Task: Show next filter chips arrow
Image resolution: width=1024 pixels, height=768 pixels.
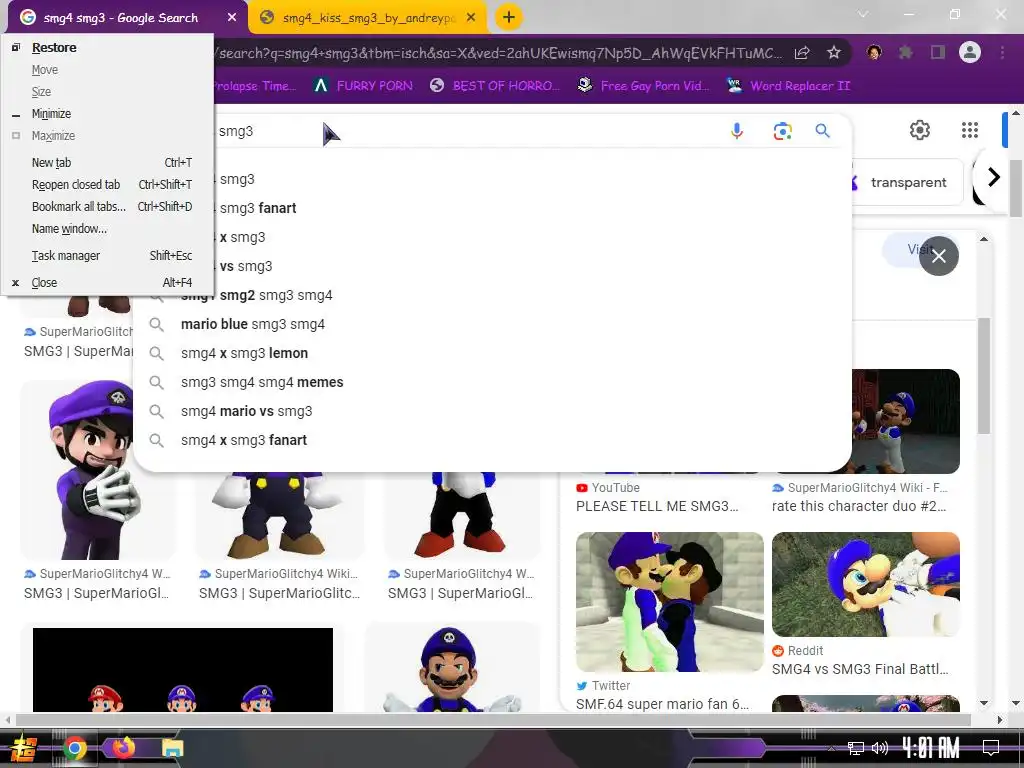Action: [x=993, y=177]
